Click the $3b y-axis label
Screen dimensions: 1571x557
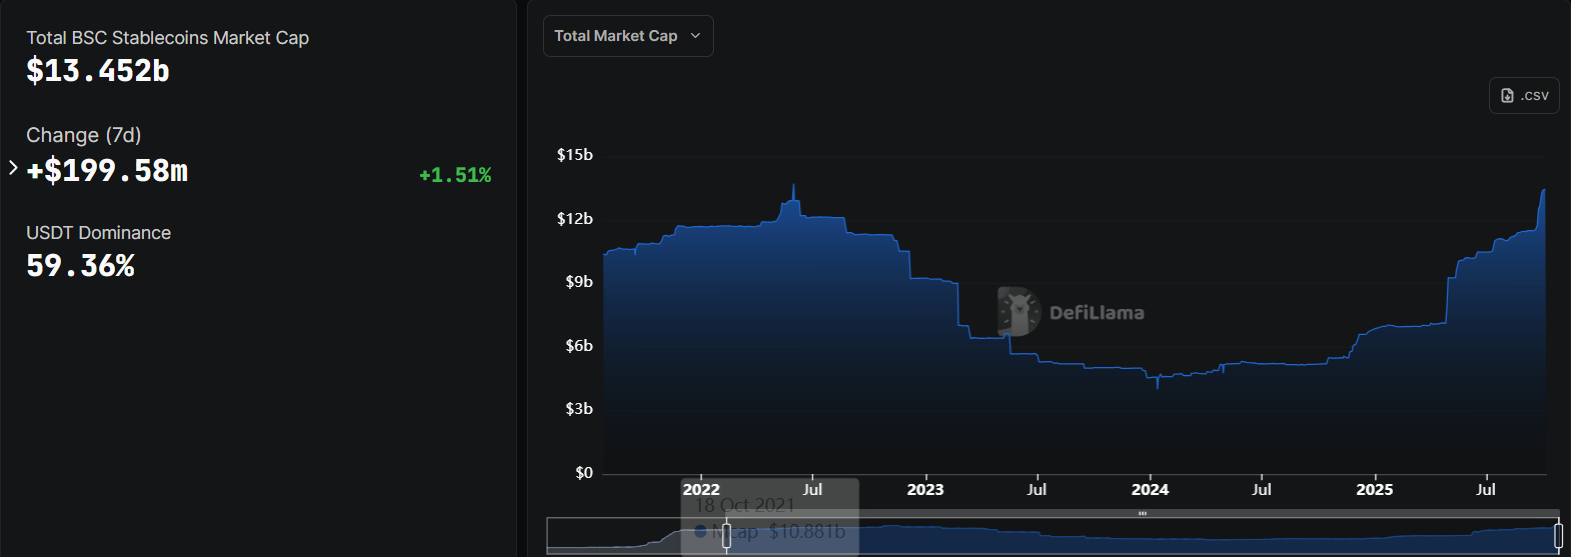pos(579,409)
